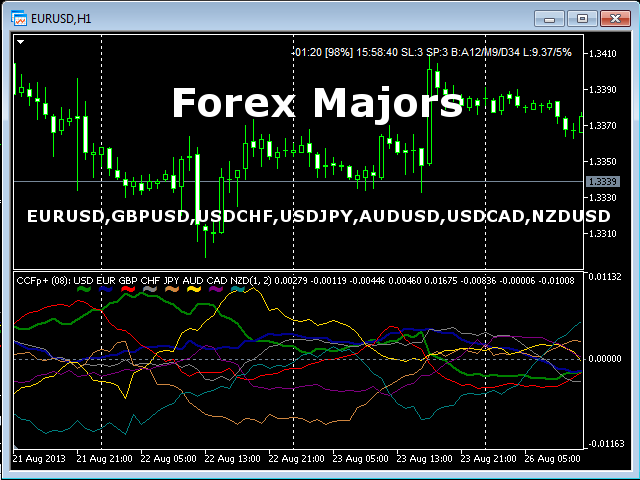The height and width of the screenshot is (480, 640).
Task: Click the EURUSD,H1 chart window icon
Action: 19,18
